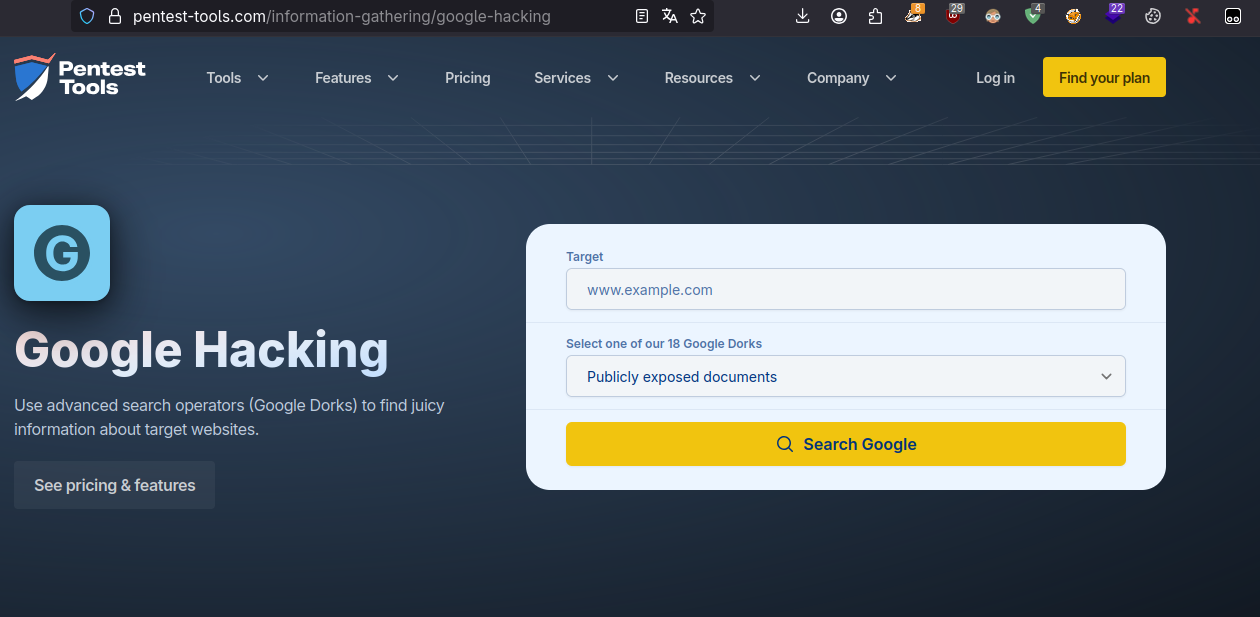Screen dimensions: 1260x617
Task: Click the orange tiger extension icon
Action: click(x=1073, y=16)
